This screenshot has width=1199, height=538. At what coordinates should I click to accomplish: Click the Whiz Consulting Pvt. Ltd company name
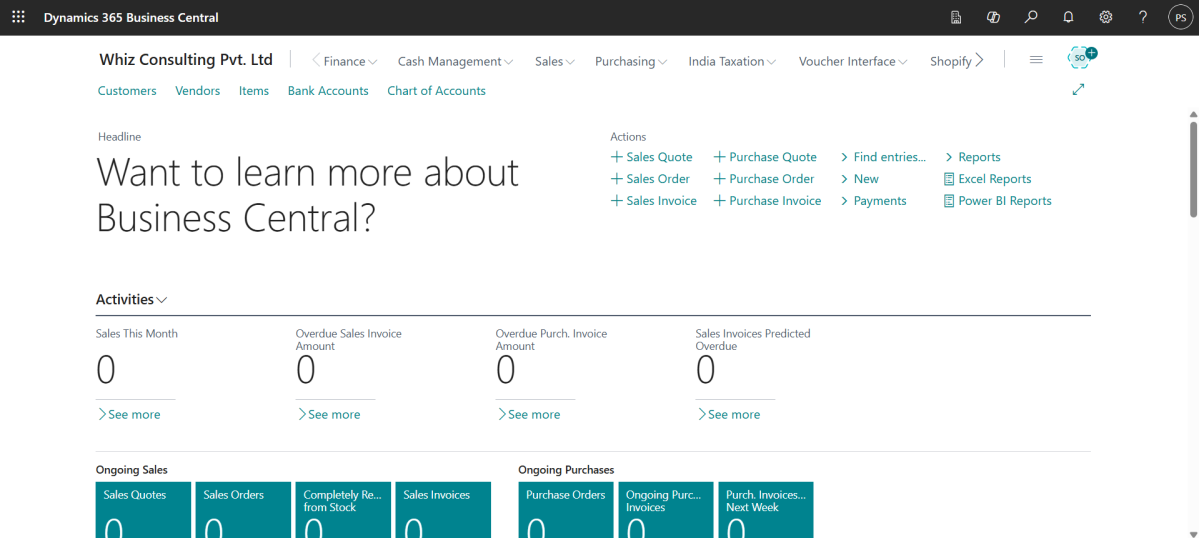pyautogui.click(x=186, y=60)
